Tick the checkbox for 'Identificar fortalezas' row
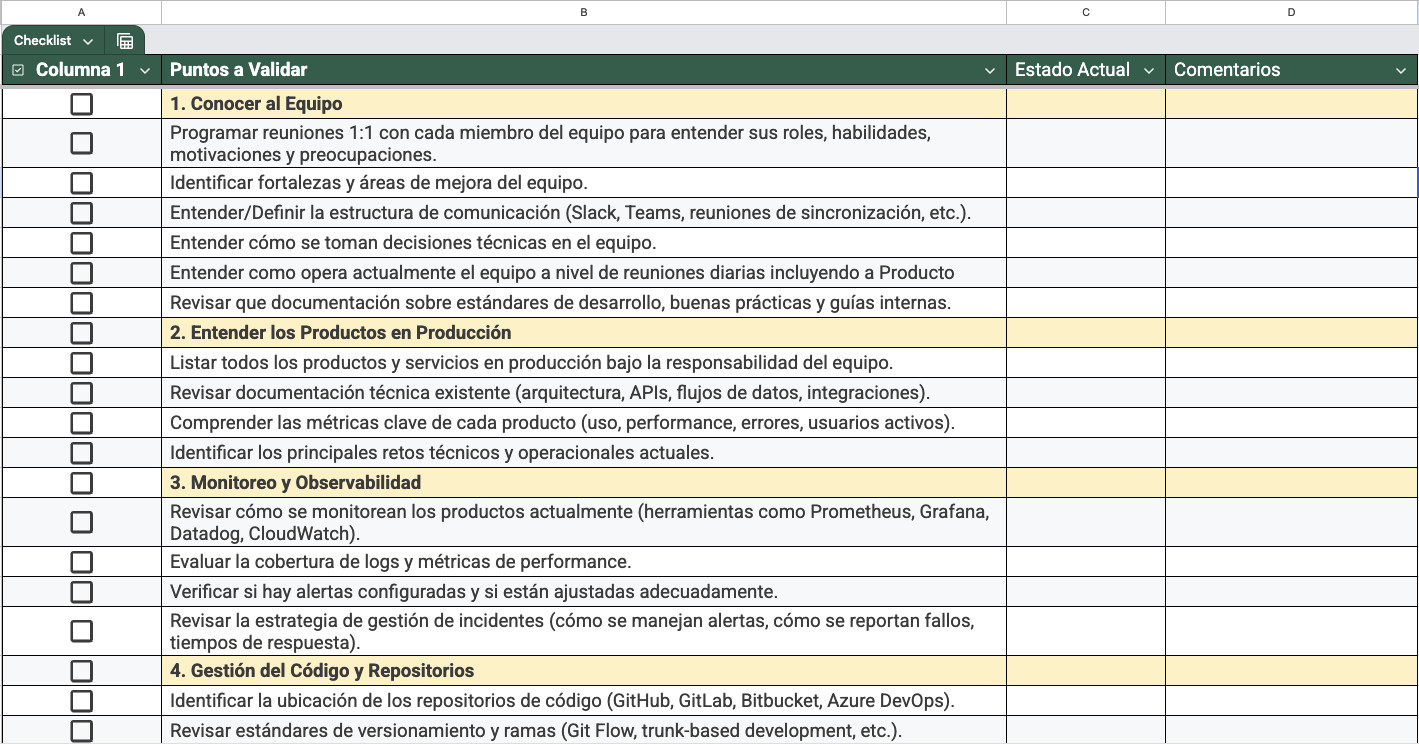The height and width of the screenshot is (744, 1419). point(81,183)
